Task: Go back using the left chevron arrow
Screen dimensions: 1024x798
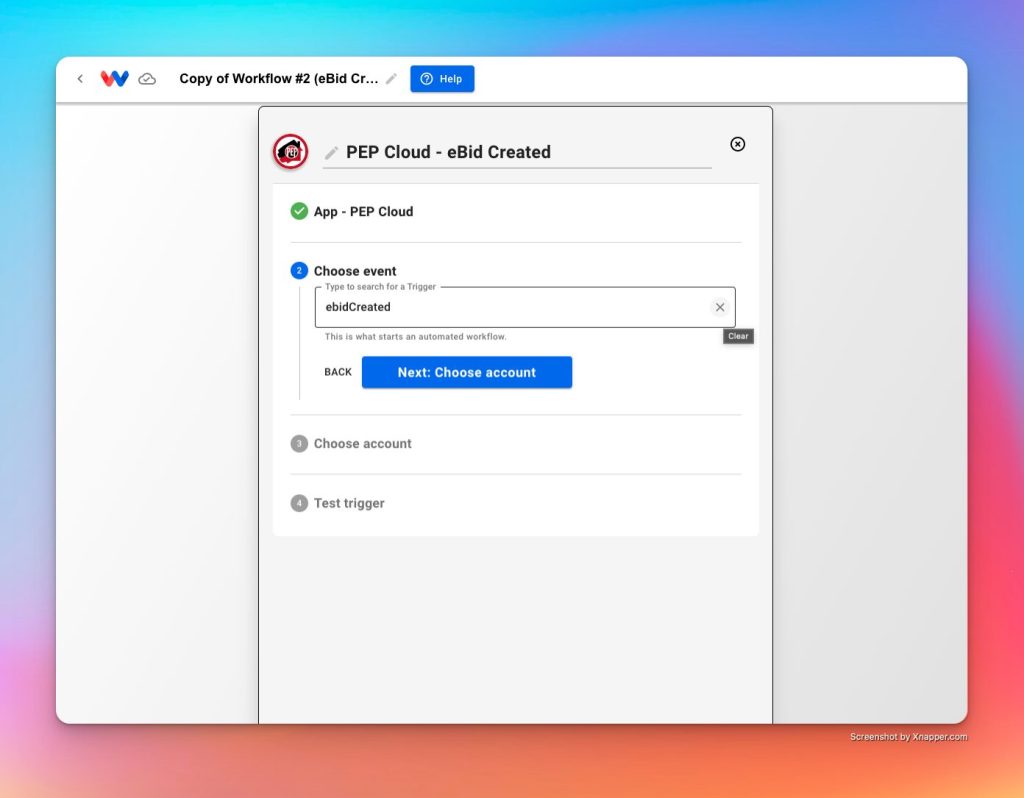Action: (80, 79)
